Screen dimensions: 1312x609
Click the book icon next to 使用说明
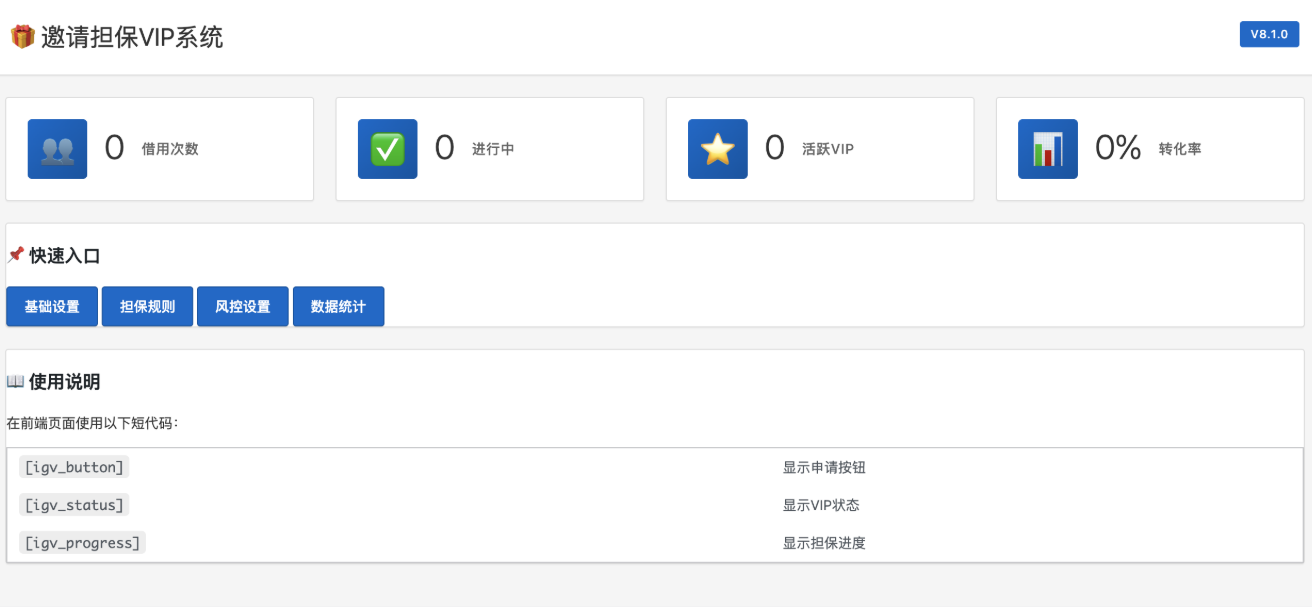click(x=15, y=381)
